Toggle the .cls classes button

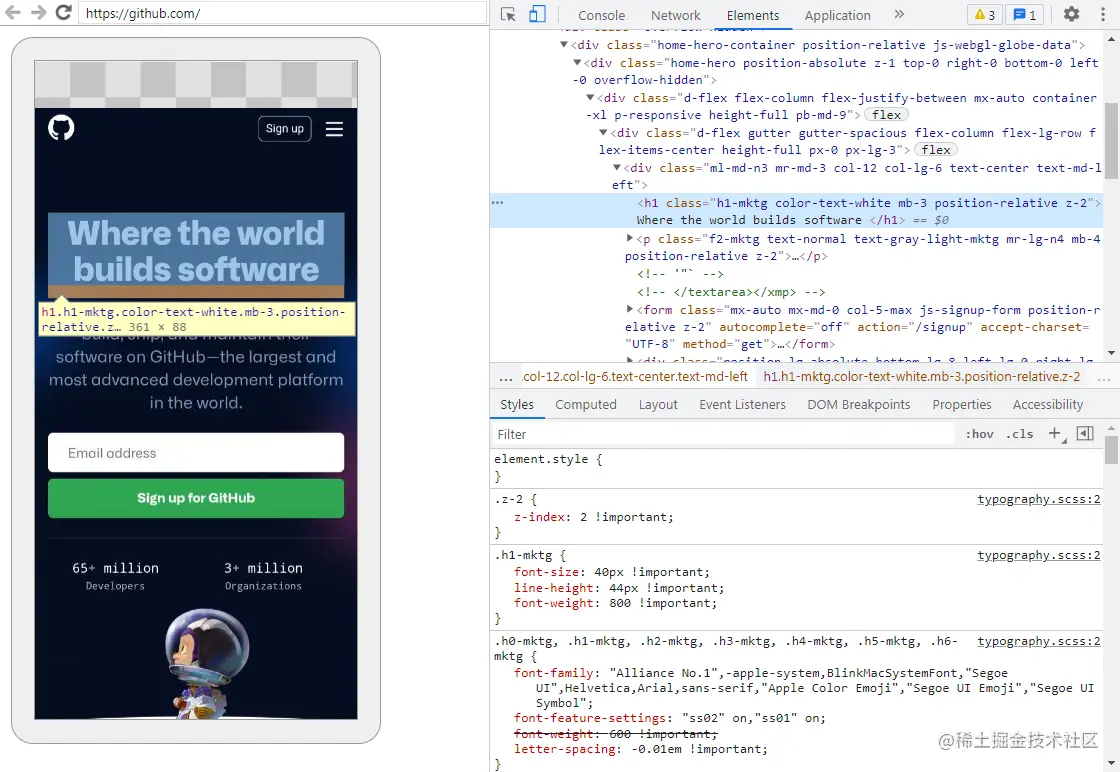(x=1019, y=434)
